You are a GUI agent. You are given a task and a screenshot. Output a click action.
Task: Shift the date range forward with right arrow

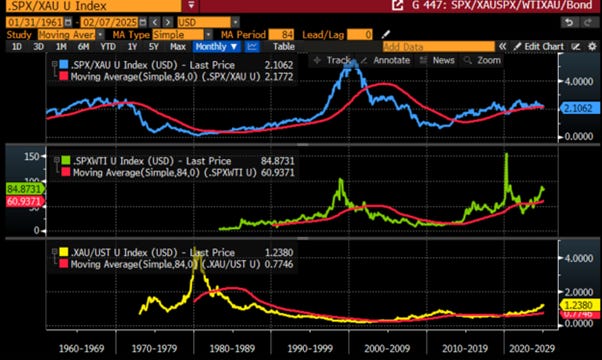coord(168,22)
